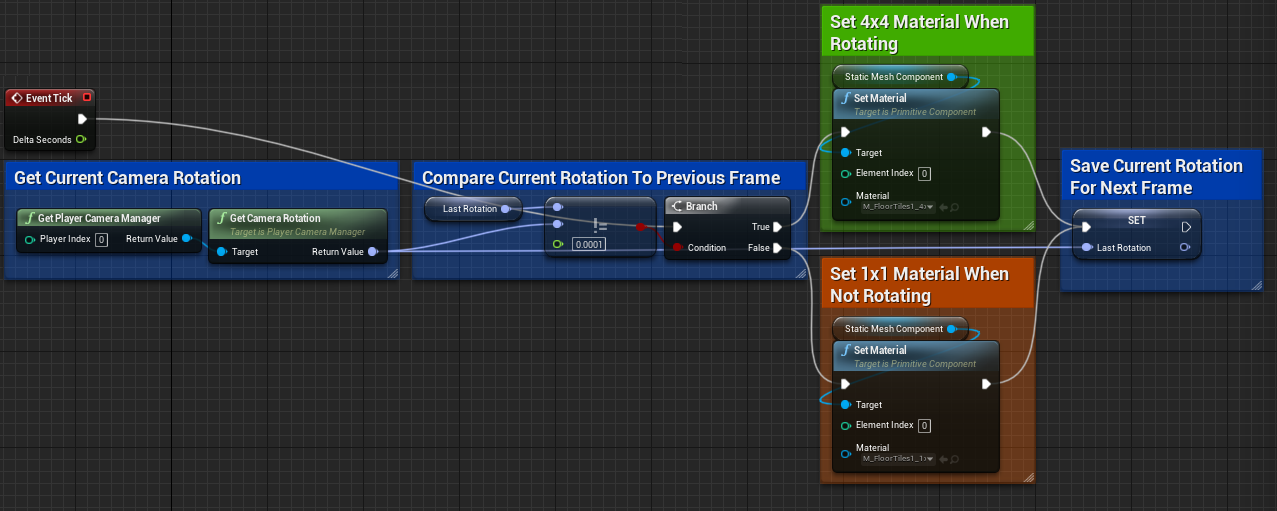The height and width of the screenshot is (511, 1277).
Task: Click the Player Index value field
Action: click(x=102, y=239)
